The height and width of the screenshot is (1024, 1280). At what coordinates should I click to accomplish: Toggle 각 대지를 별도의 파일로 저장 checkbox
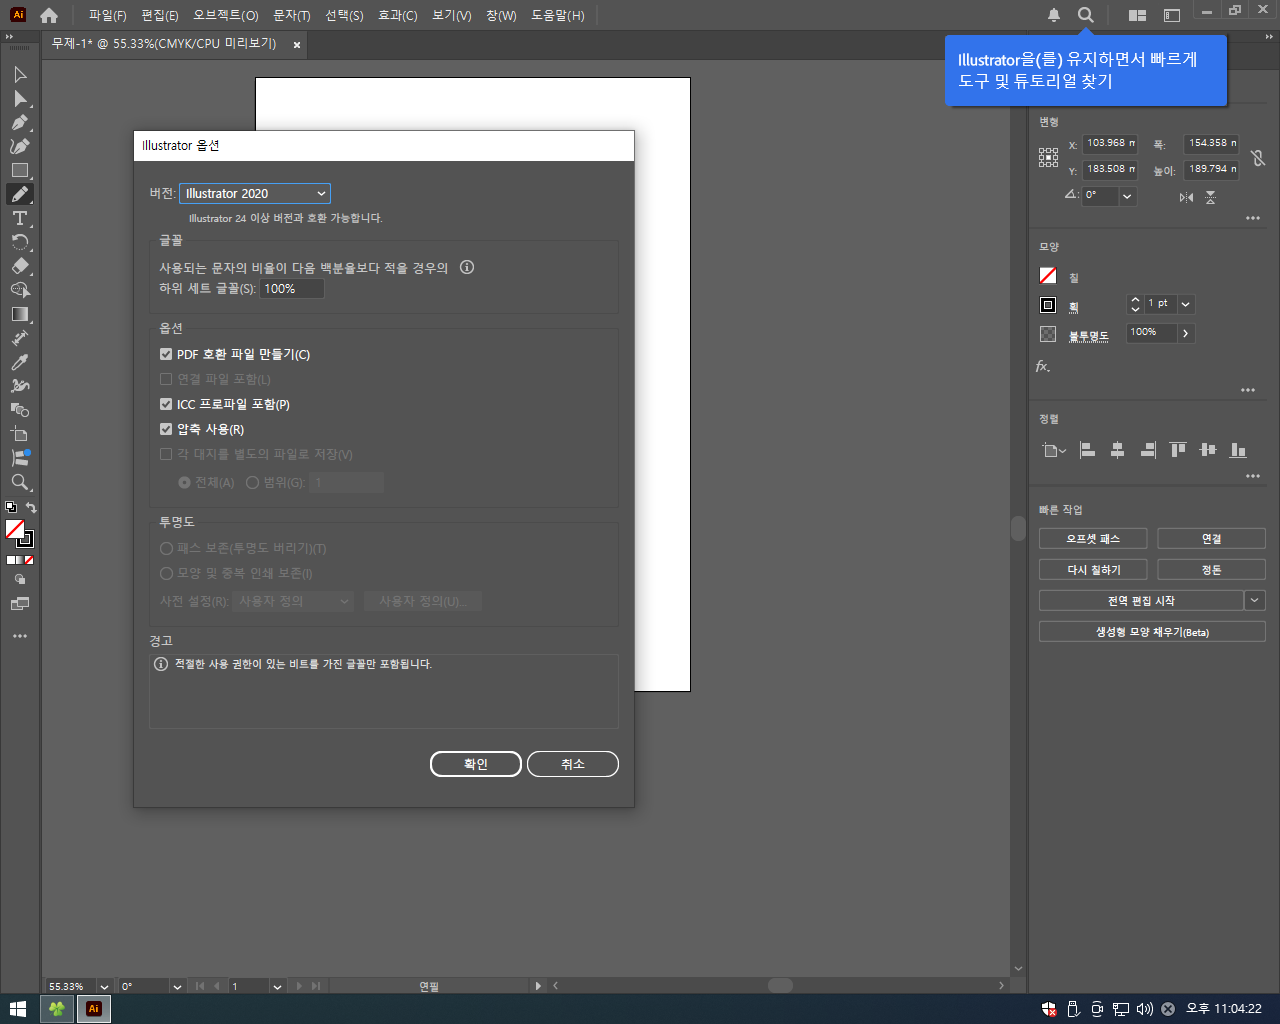coord(166,454)
